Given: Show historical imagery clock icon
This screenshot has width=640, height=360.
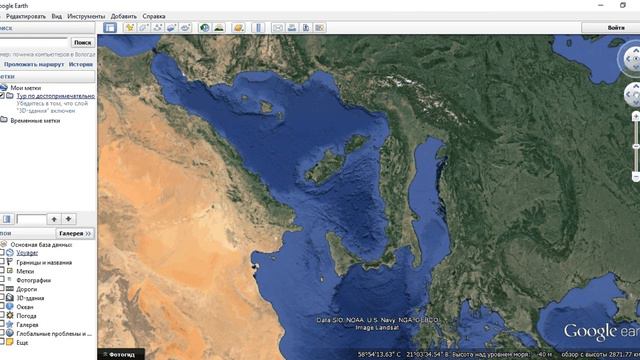Looking at the screenshot, I should point(204,27).
